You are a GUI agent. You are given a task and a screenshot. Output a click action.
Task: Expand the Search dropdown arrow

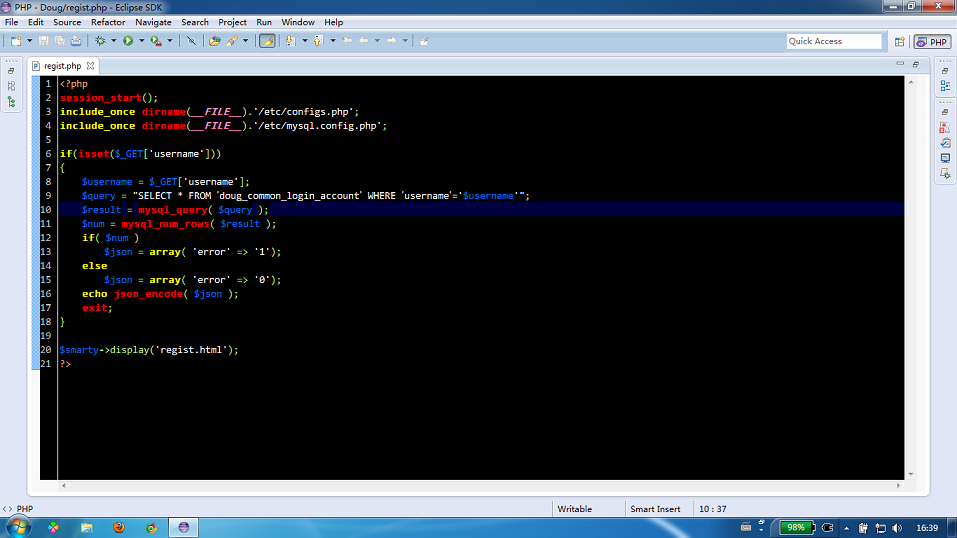245,41
